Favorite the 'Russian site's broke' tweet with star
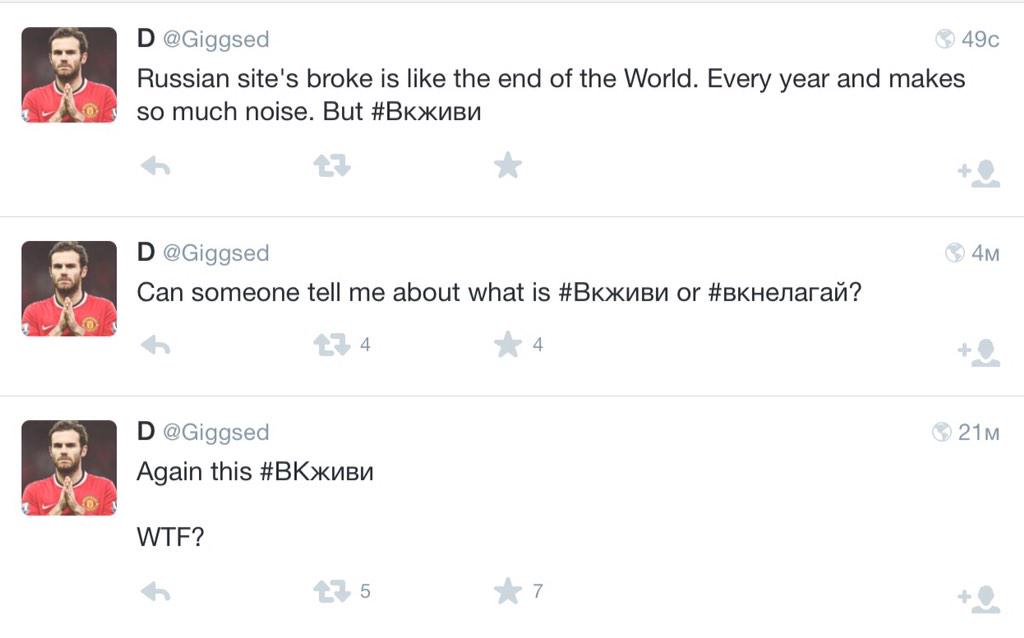1024x638 pixels. 507,165
